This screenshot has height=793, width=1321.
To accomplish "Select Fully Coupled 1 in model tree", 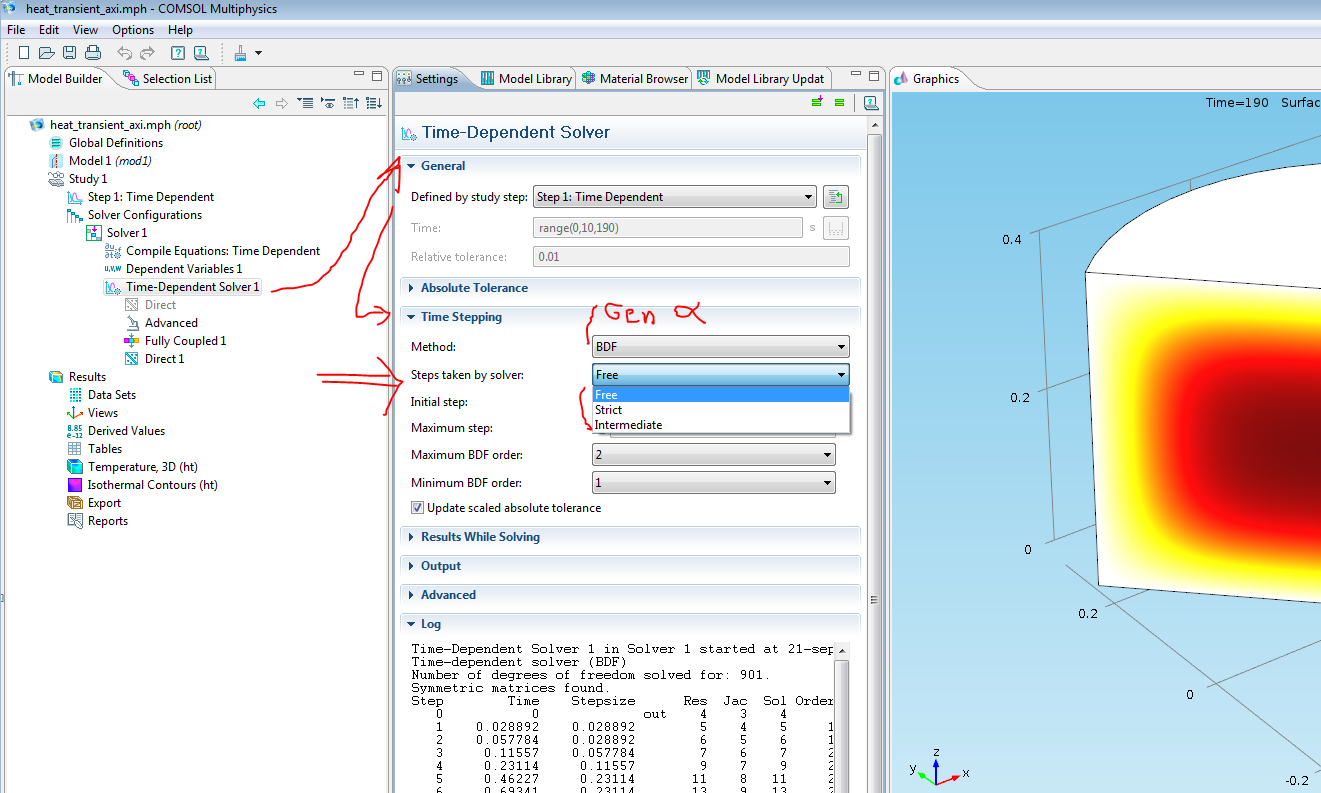I will (x=185, y=341).
